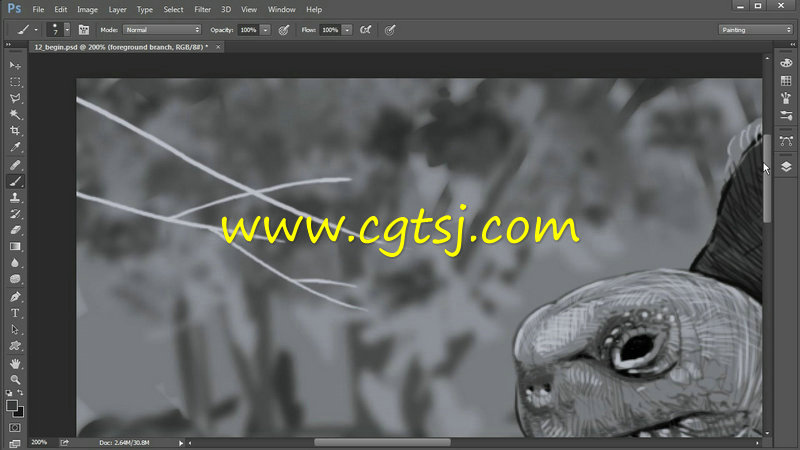Select the Pen tool
Screen dimensions: 800x450
(x=15, y=296)
